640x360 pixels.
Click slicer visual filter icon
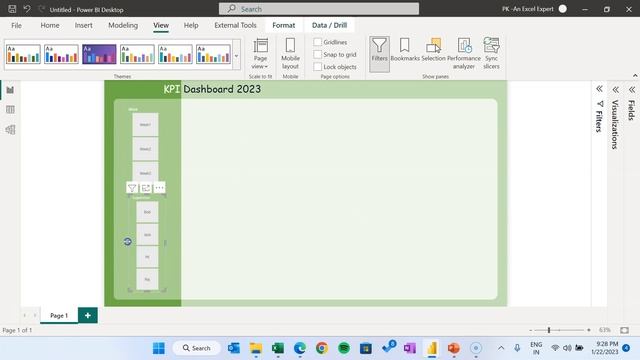point(132,188)
